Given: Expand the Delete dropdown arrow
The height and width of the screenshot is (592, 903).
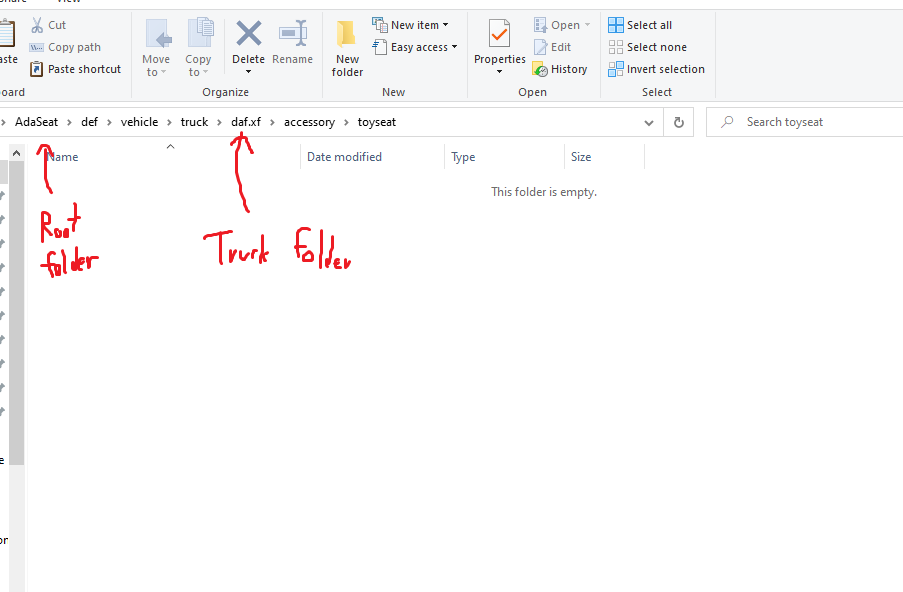Looking at the screenshot, I should pyautogui.click(x=249, y=72).
